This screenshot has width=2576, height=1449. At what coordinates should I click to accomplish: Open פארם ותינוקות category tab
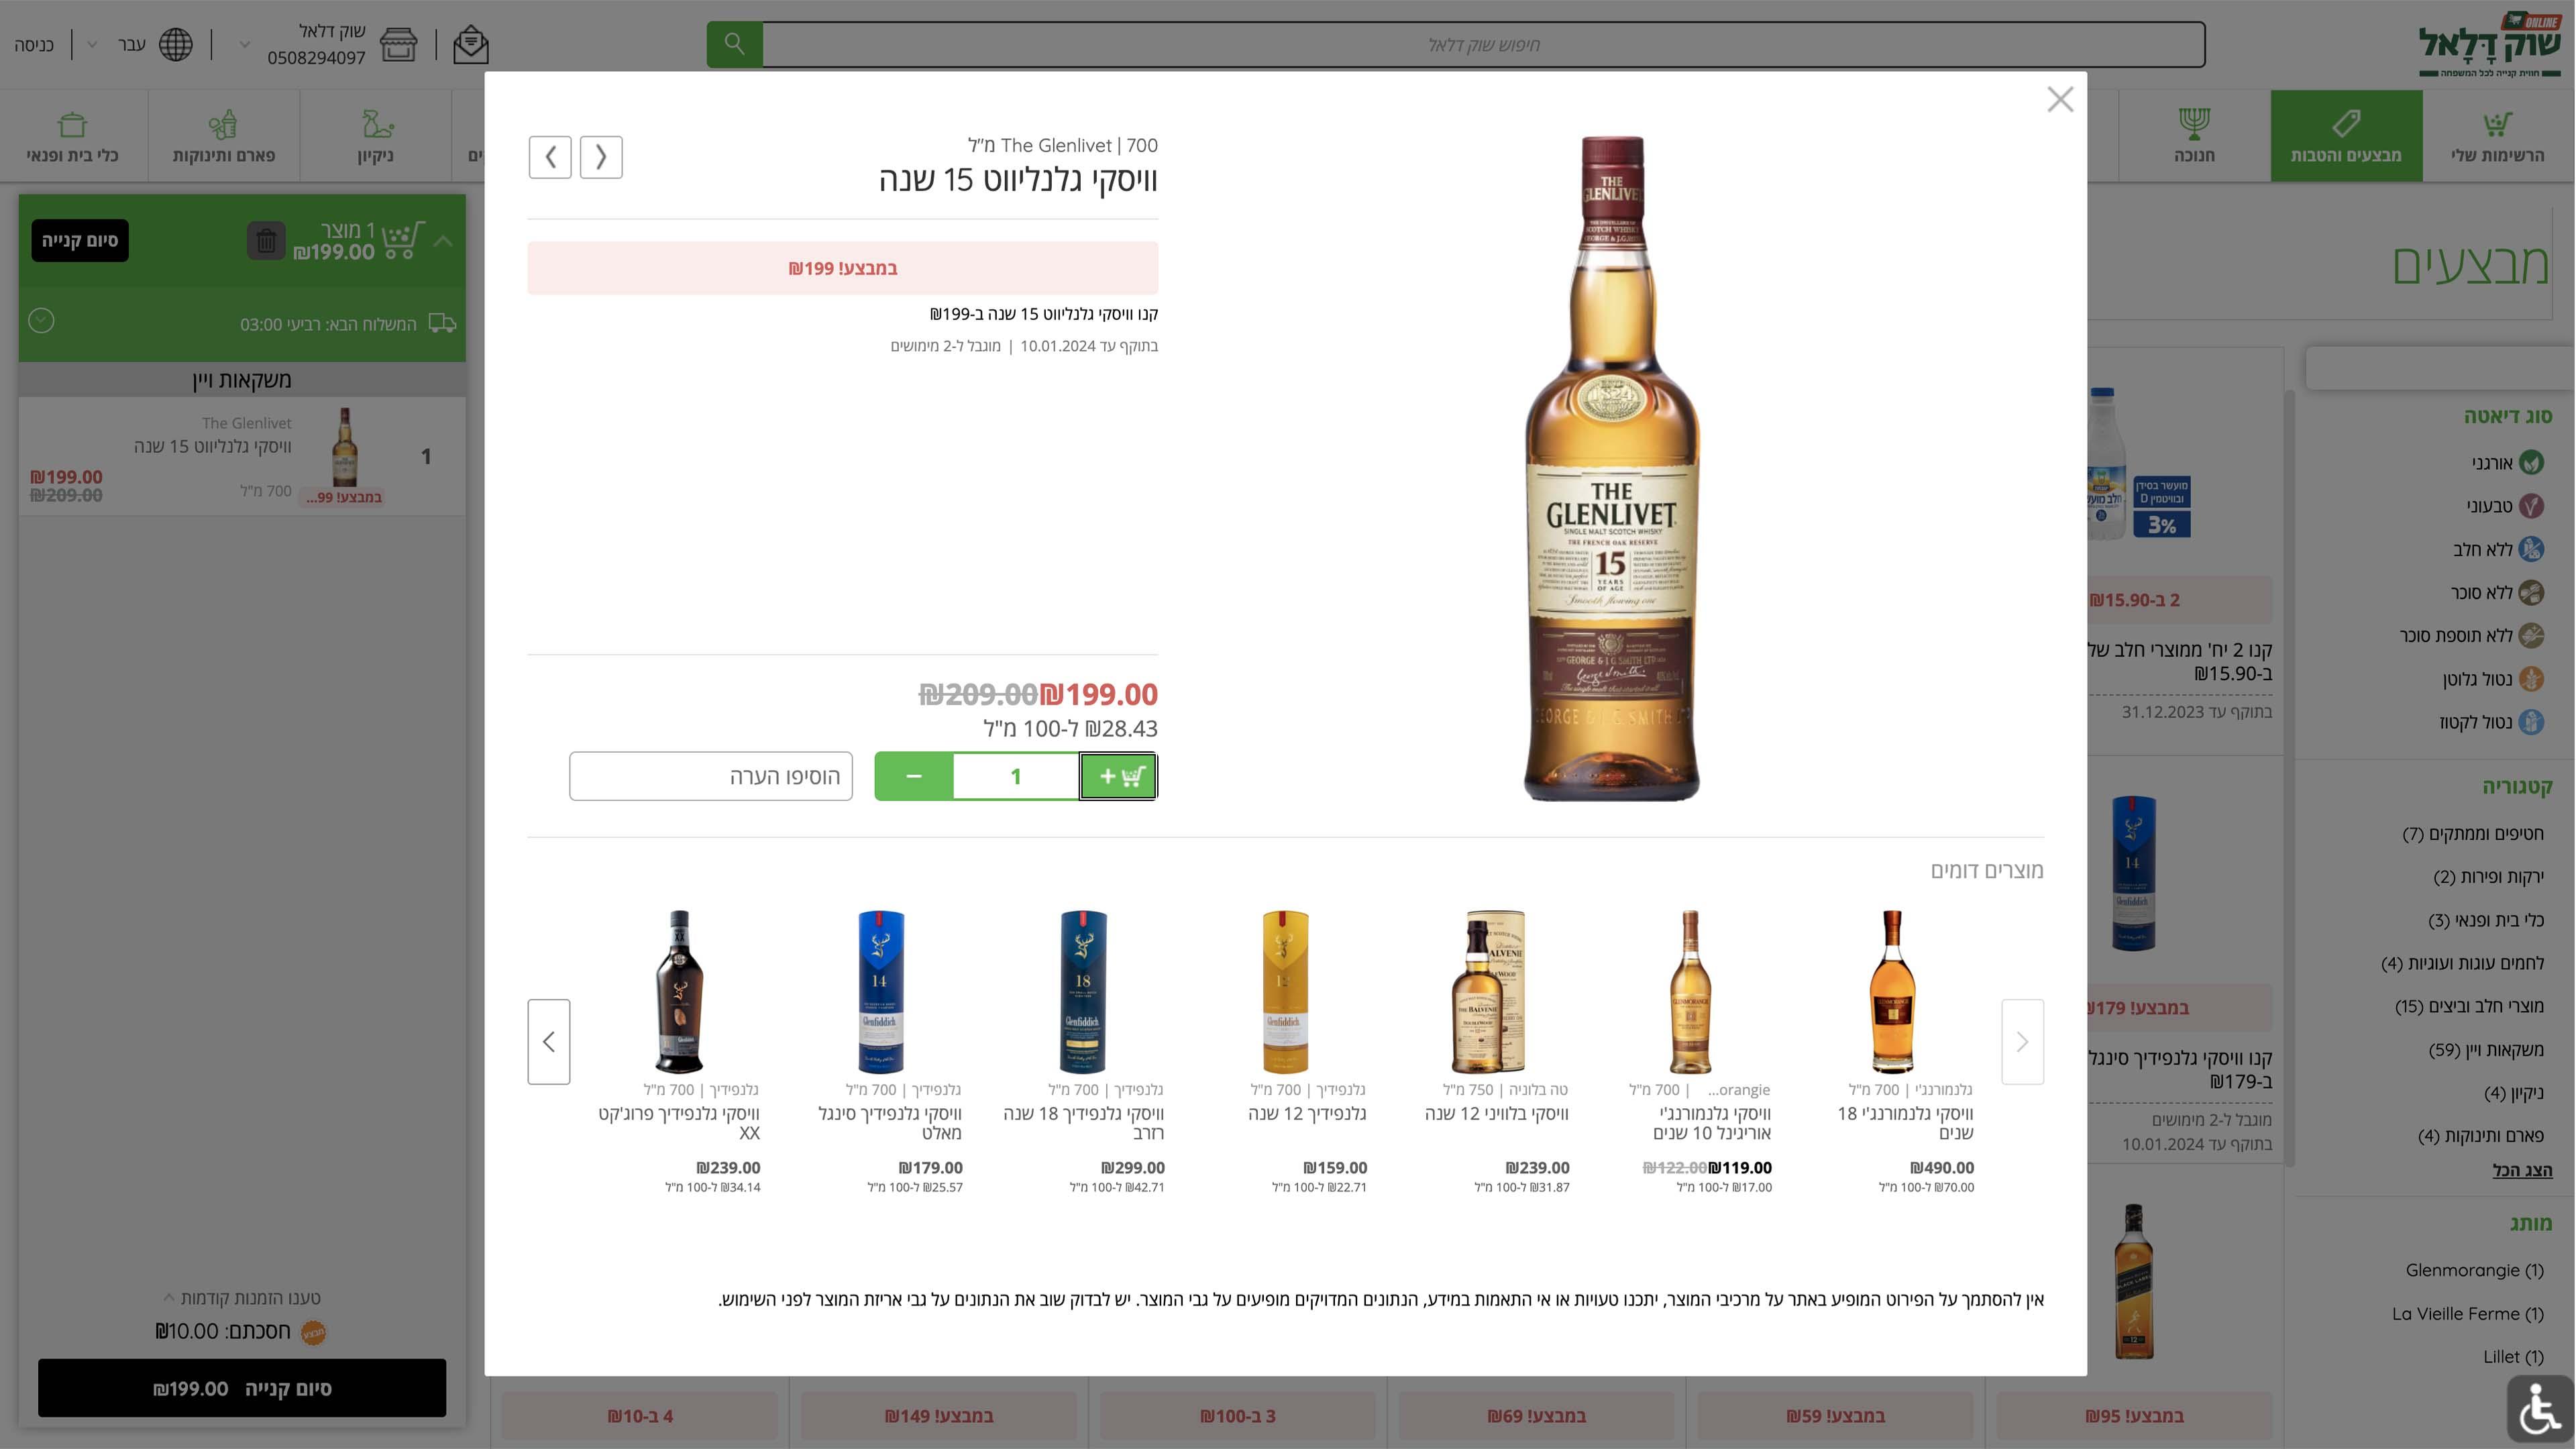224,136
